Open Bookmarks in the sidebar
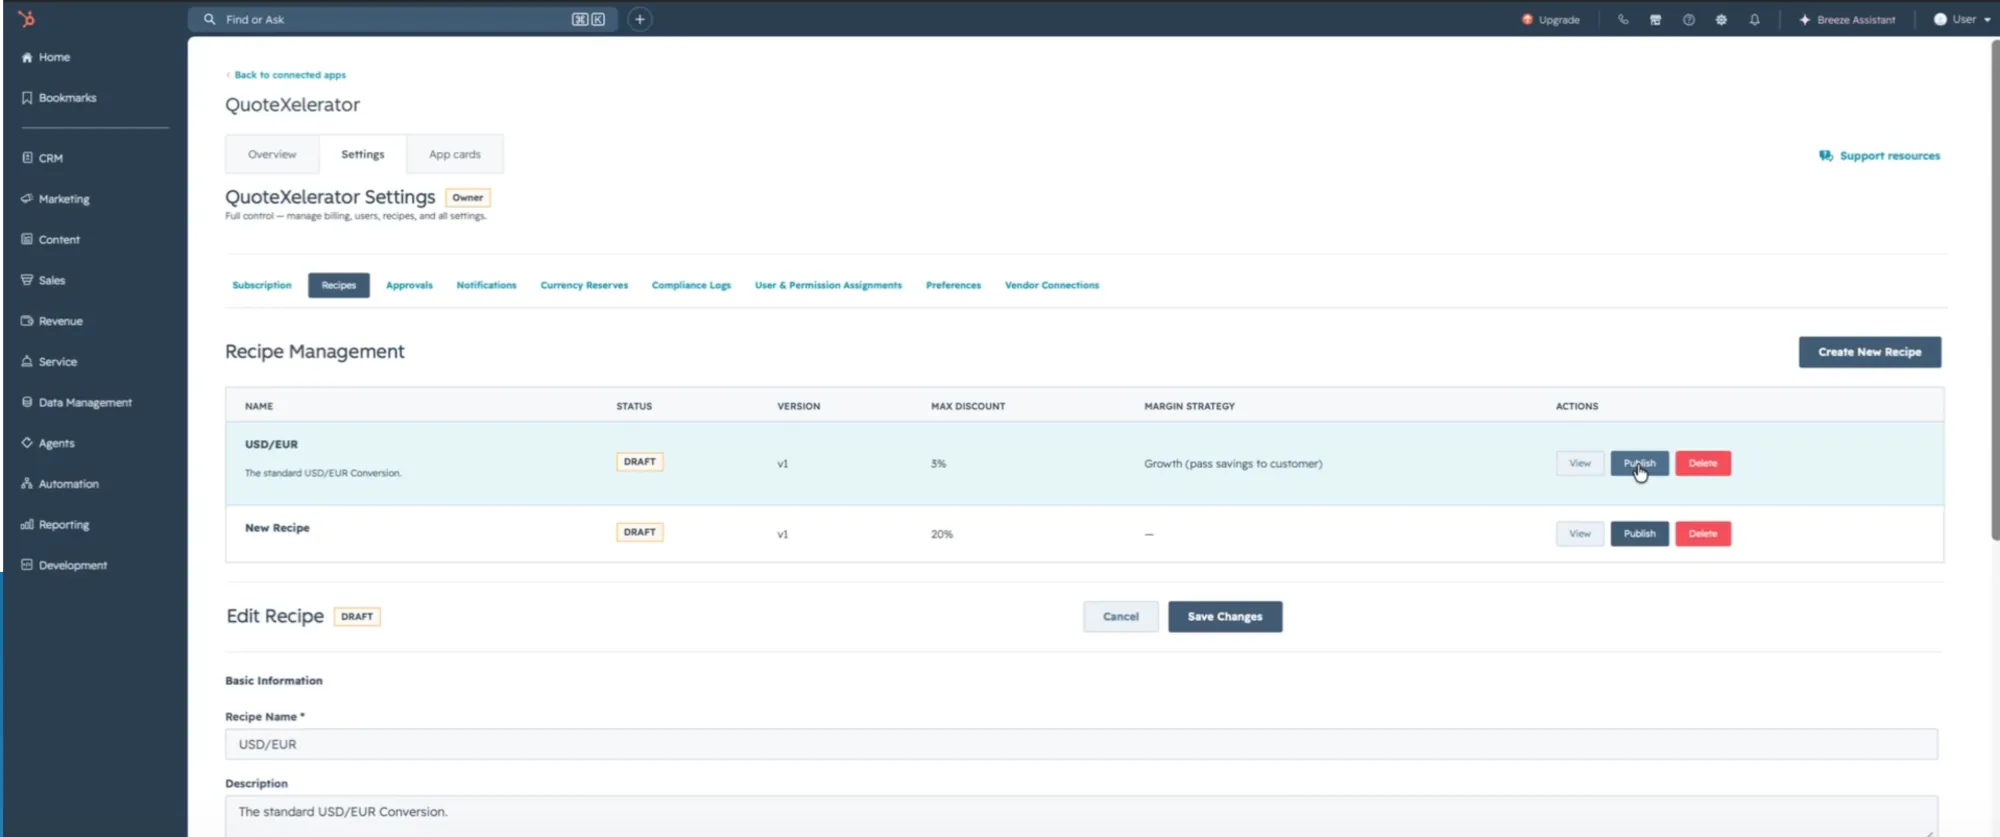The height and width of the screenshot is (837, 2000). point(59,98)
